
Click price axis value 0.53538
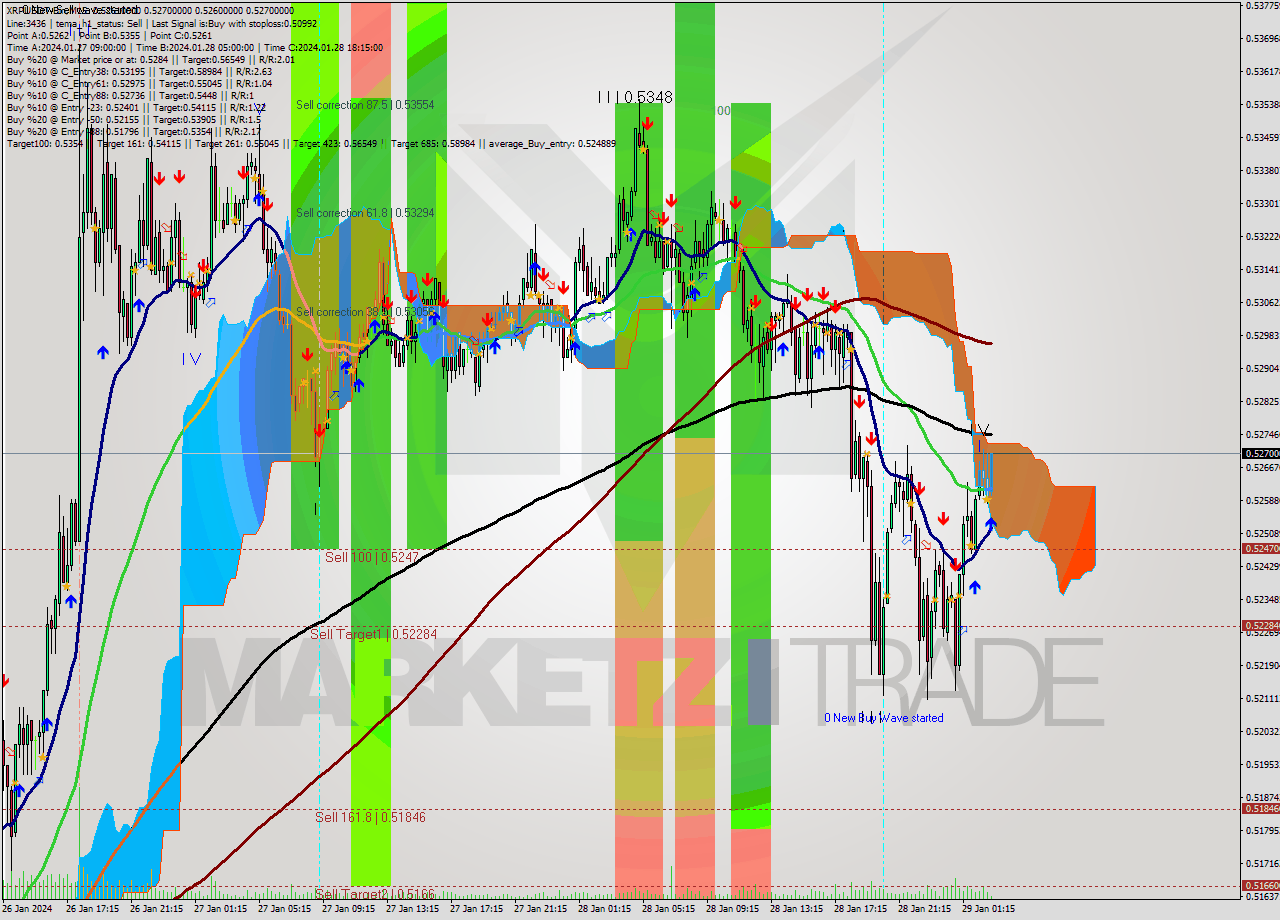click(x=1261, y=104)
